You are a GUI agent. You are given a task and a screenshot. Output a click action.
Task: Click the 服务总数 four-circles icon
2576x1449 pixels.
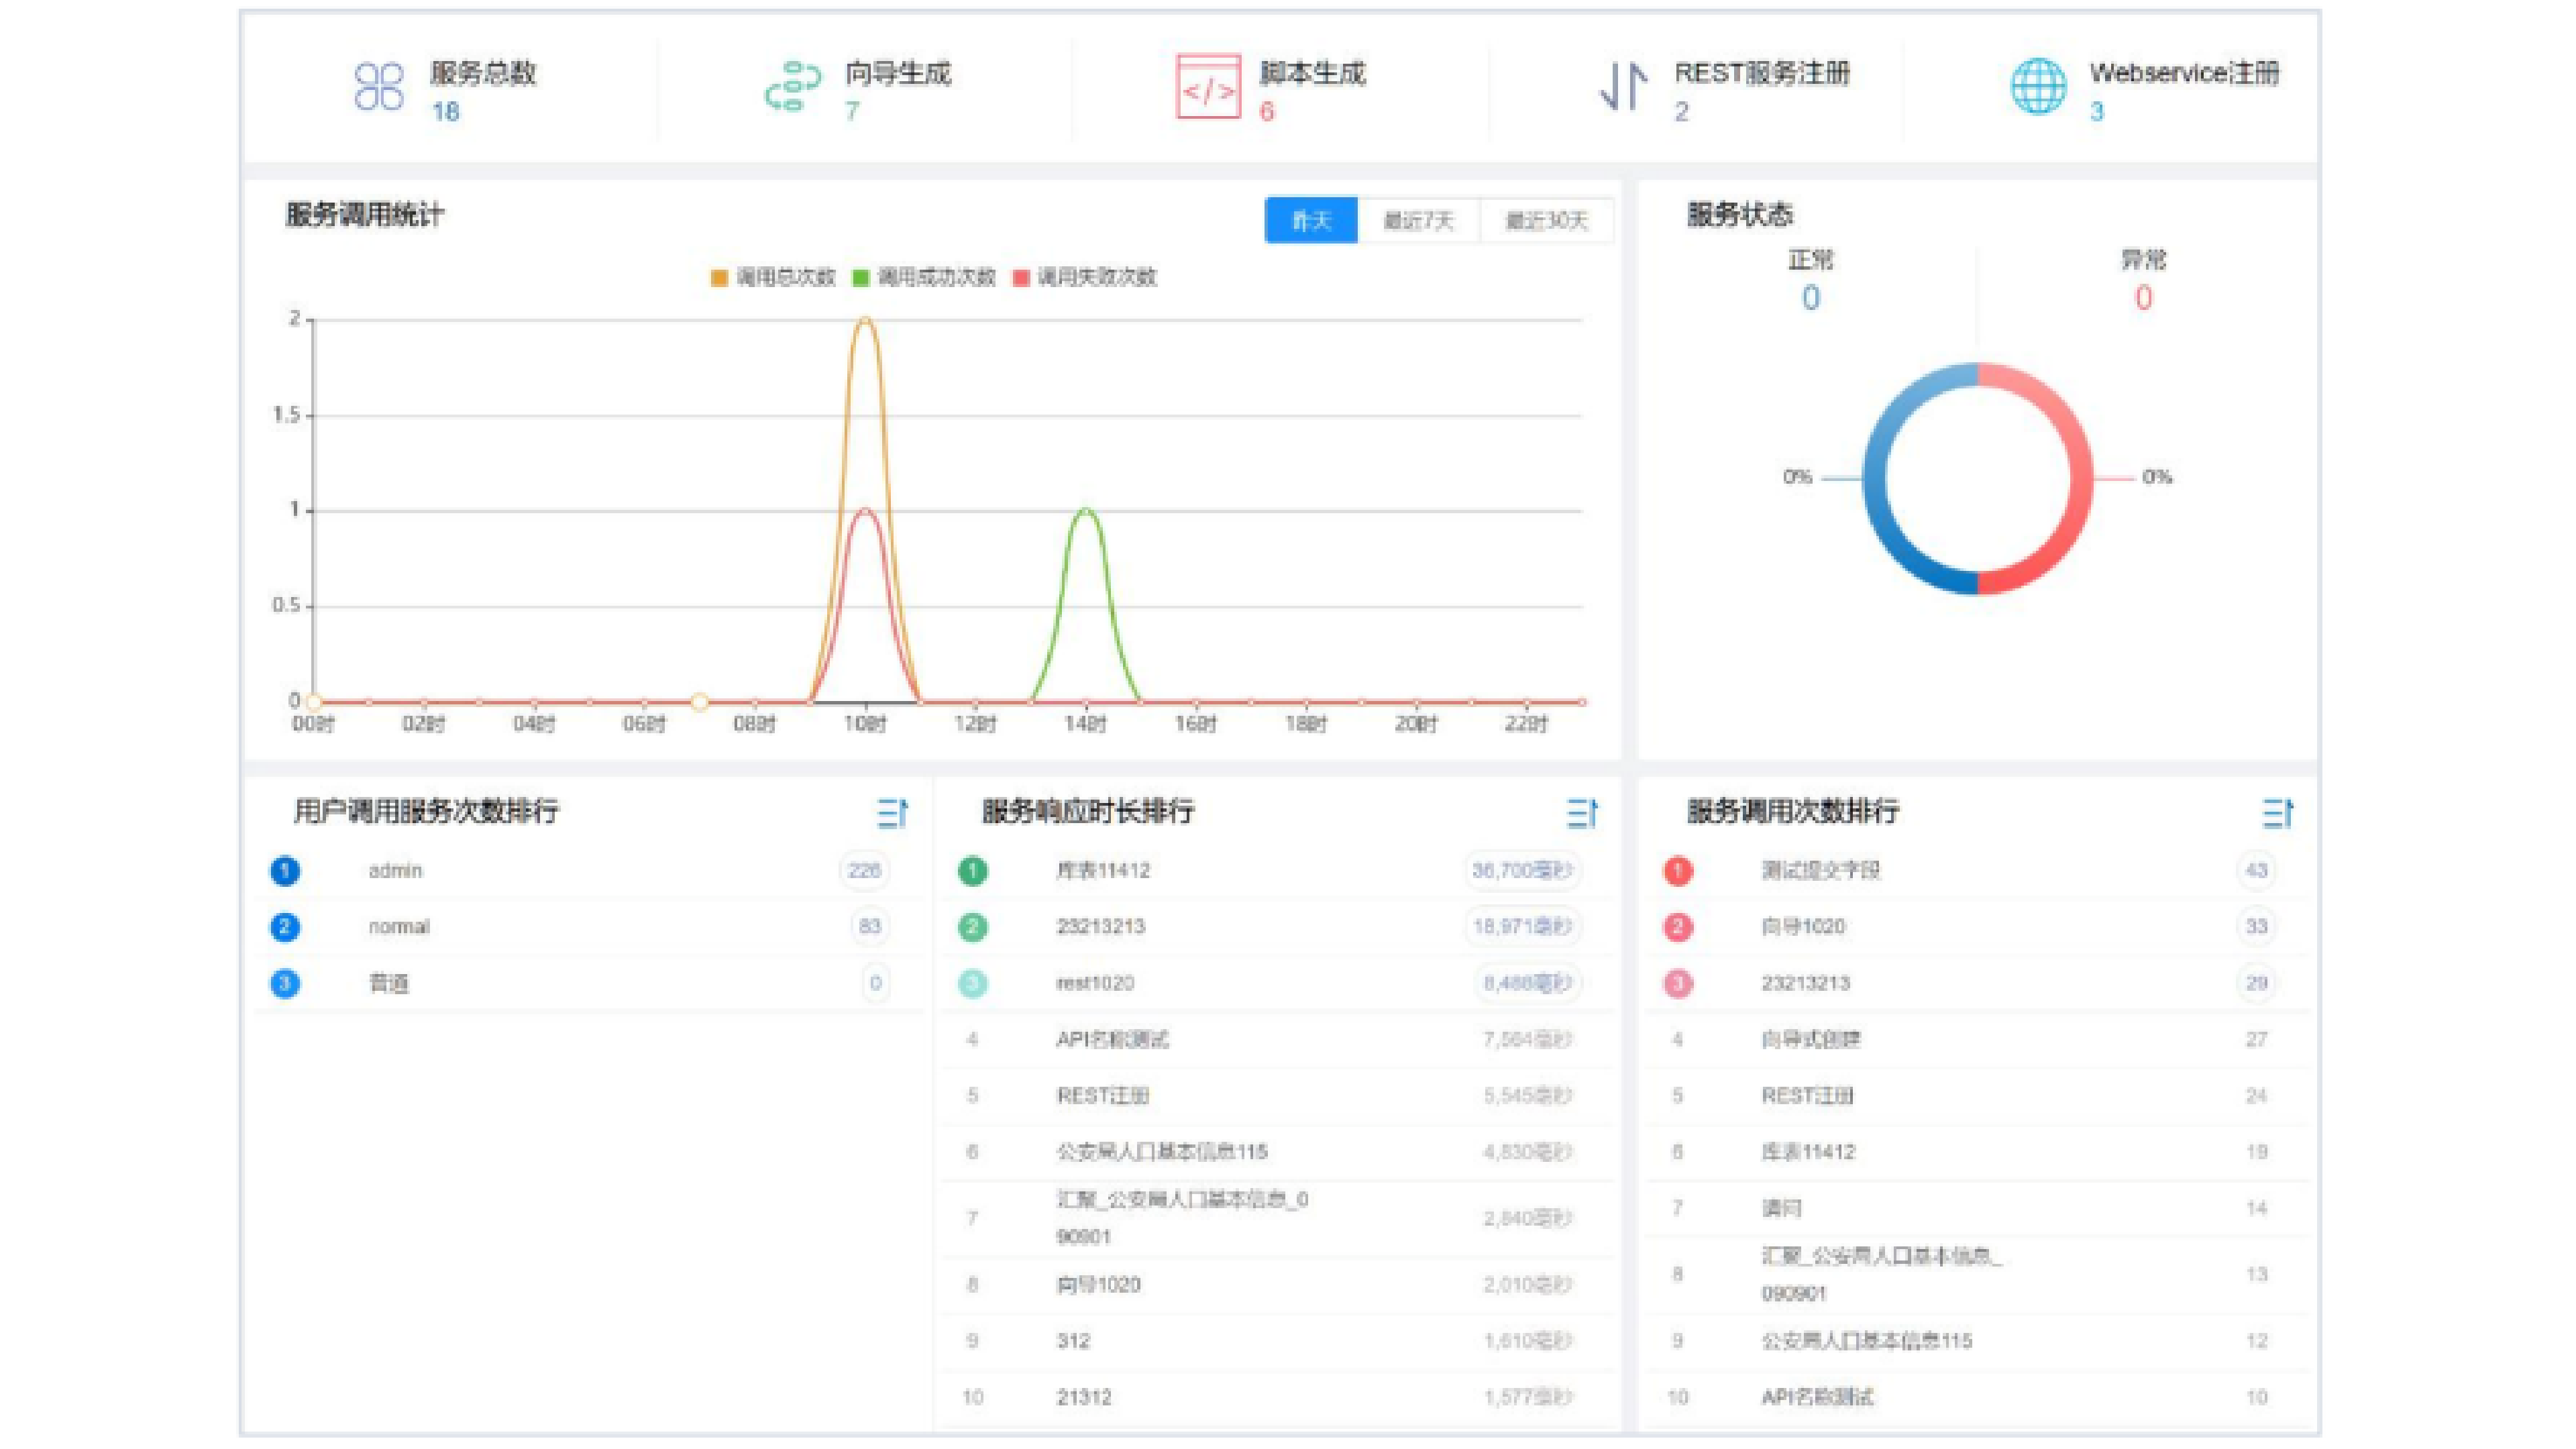379,87
